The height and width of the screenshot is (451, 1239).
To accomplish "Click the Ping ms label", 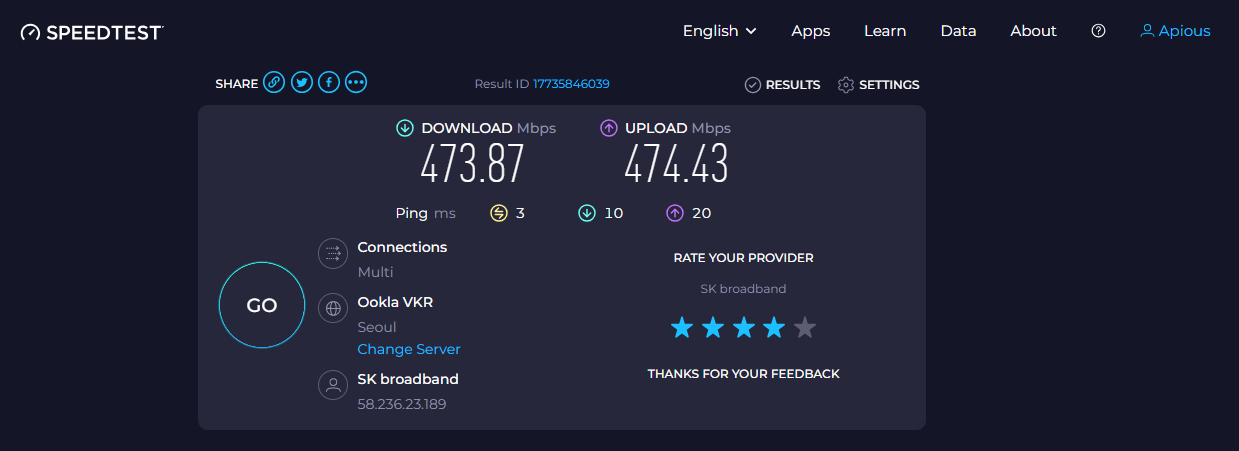I will (425, 213).
